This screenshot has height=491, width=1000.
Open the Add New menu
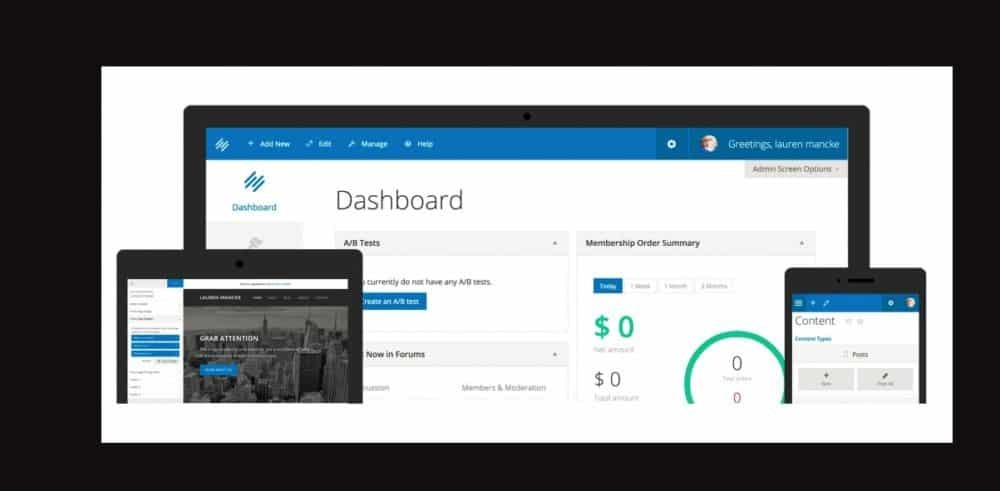(268, 144)
